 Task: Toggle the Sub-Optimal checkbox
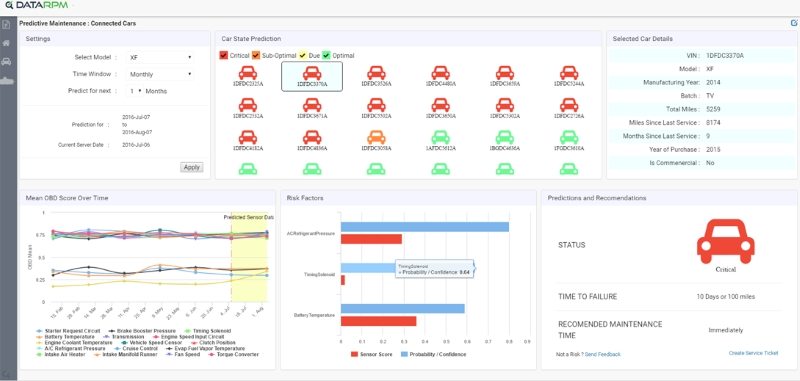click(x=256, y=55)
